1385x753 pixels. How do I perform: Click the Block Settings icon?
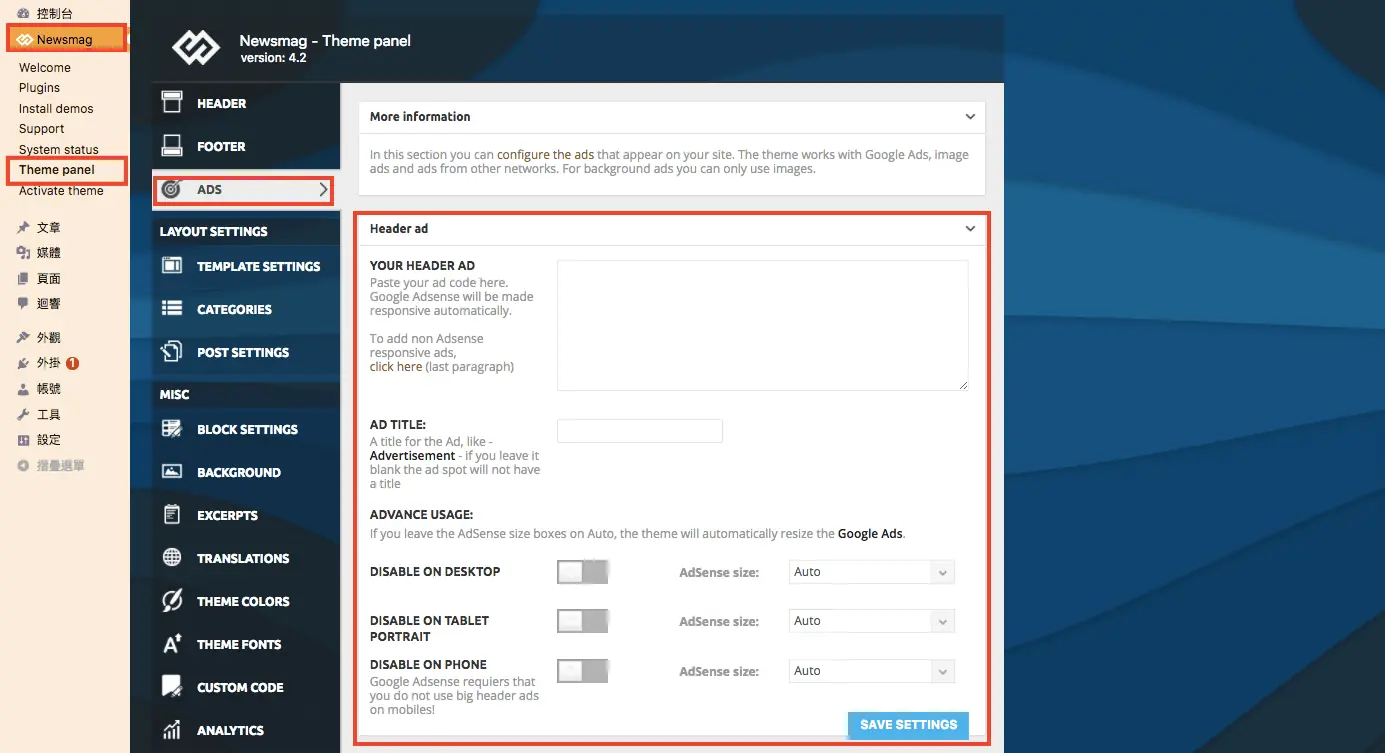coord(172,429)
